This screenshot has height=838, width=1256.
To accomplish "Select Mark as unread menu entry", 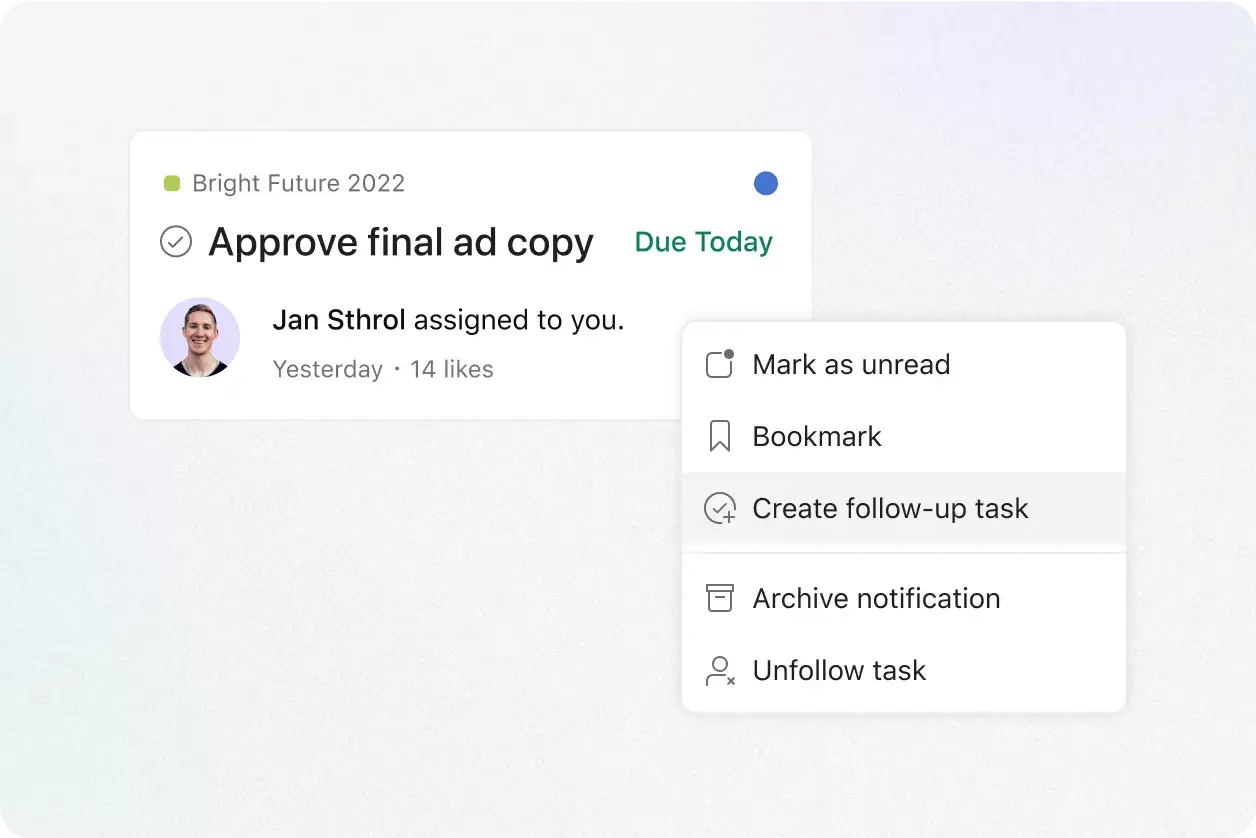I will point(904,364).
